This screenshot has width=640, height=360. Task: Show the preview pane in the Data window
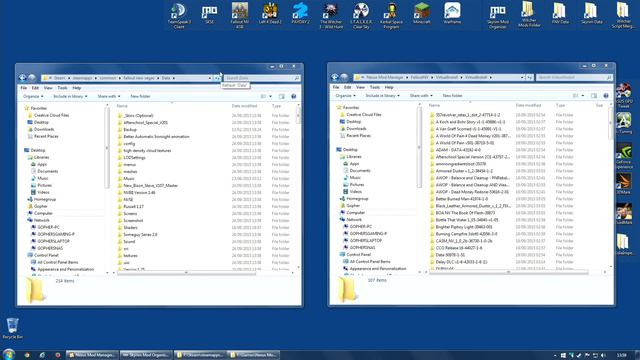pos(281,96)
